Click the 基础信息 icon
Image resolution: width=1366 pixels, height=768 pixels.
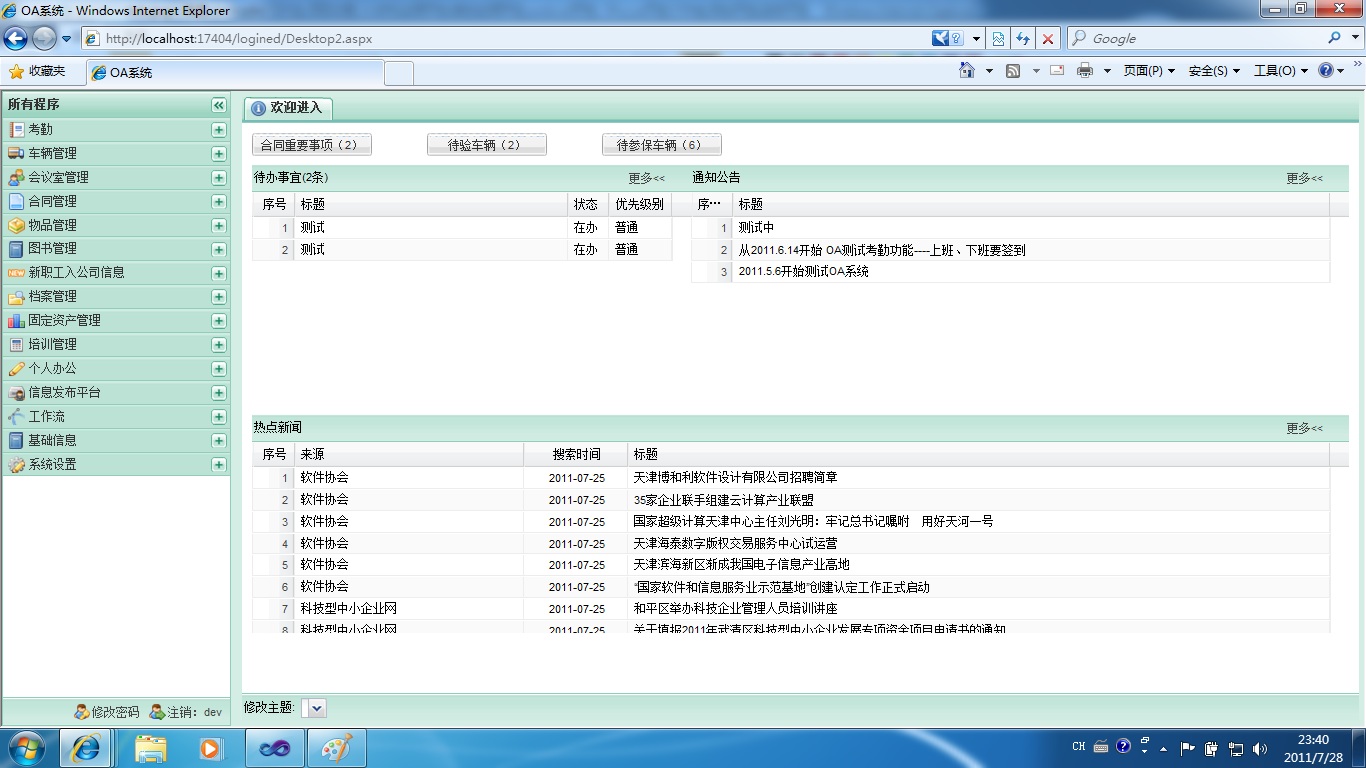coord(16,440)
